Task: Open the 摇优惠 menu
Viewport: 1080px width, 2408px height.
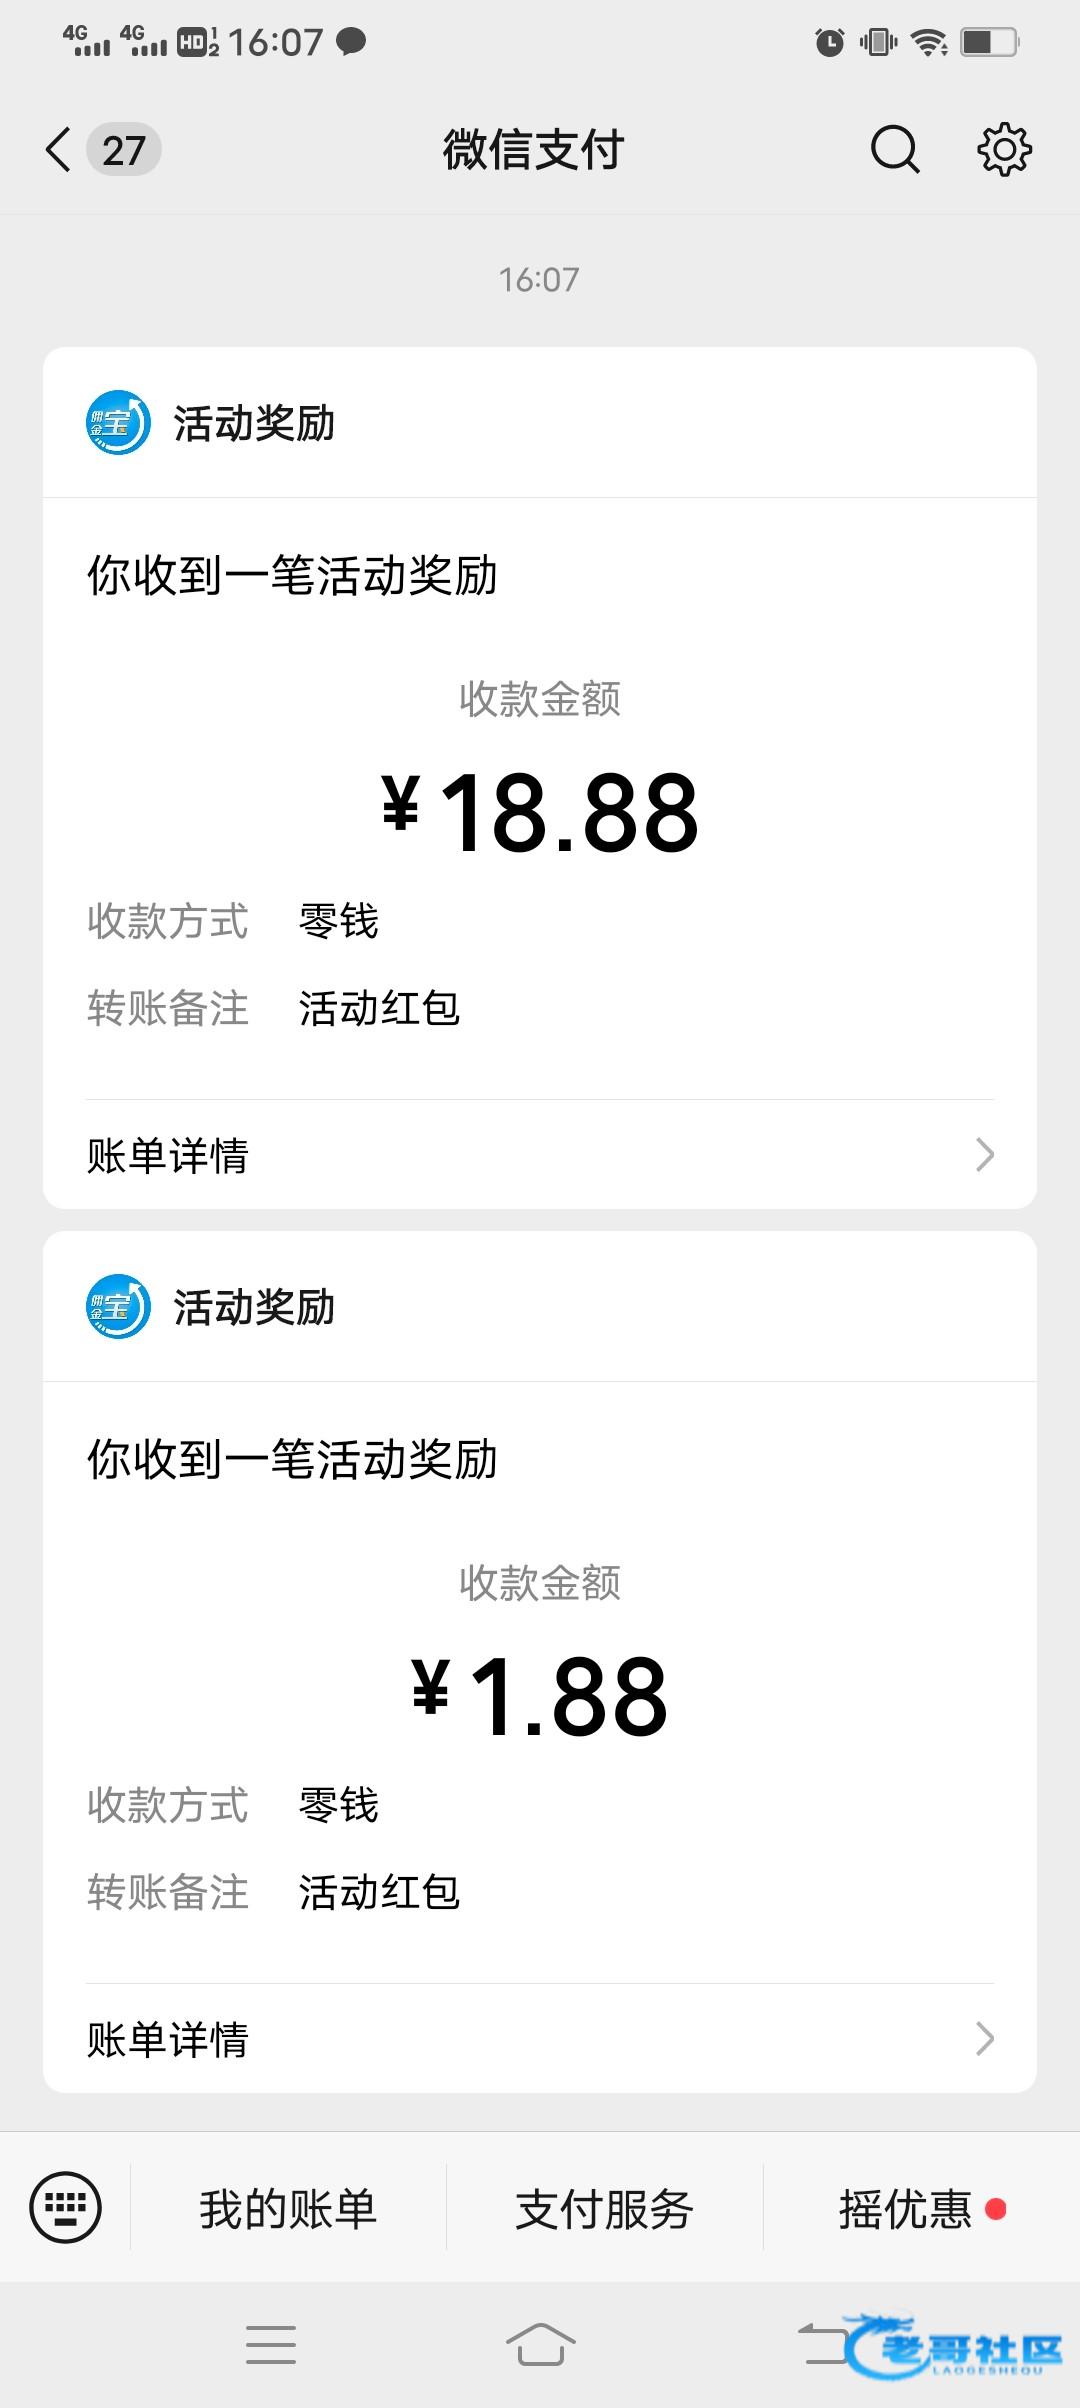Action: 906,2209
